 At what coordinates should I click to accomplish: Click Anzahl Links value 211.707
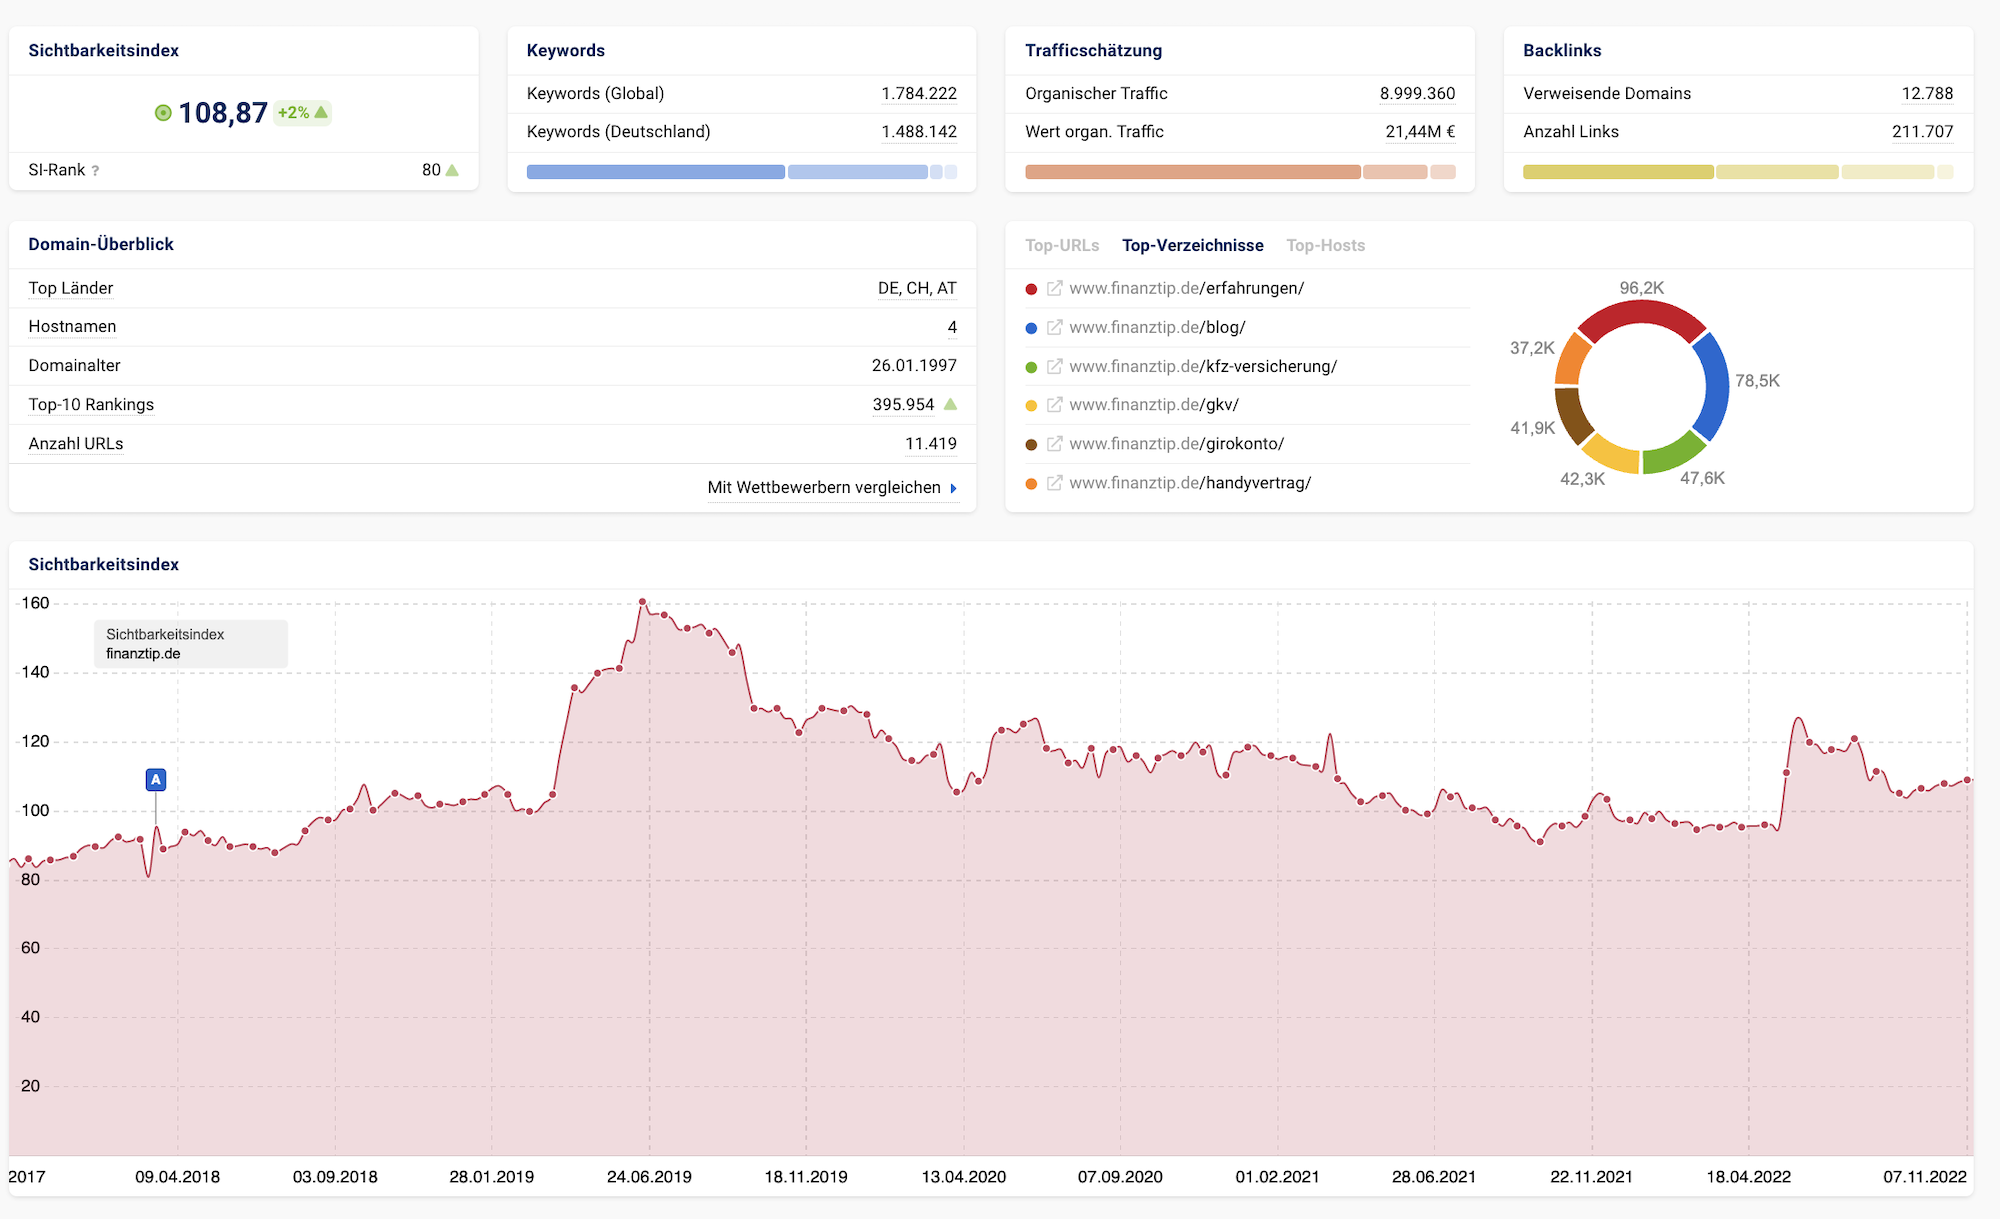point(1922,132)
